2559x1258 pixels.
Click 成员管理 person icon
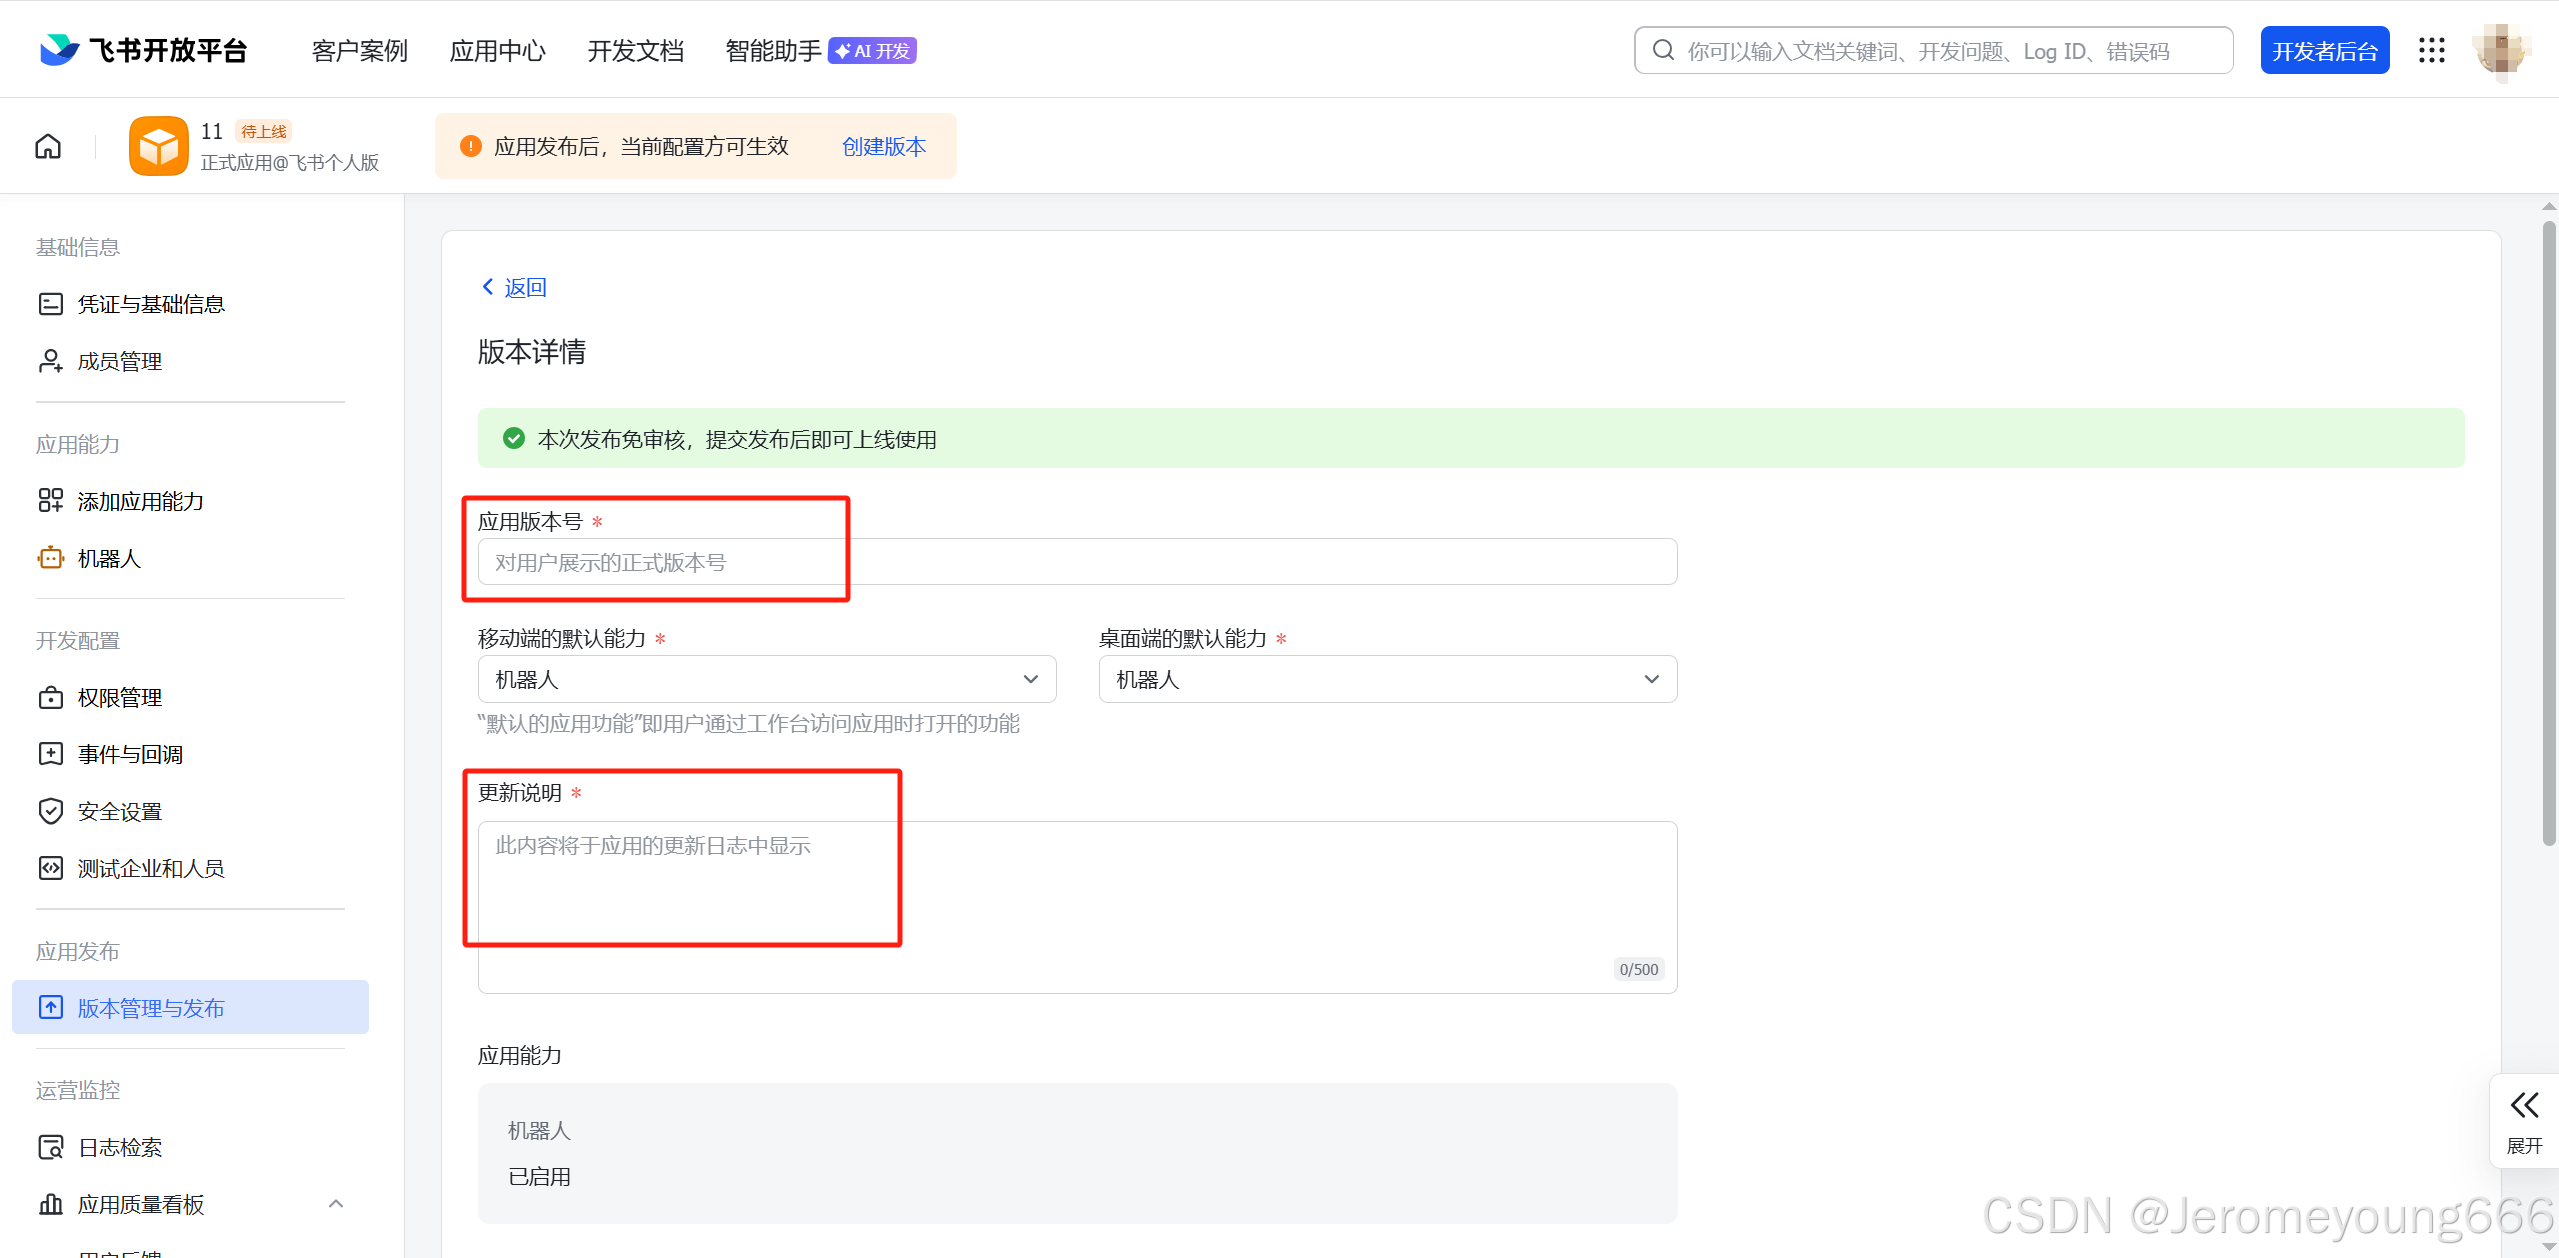50,361
